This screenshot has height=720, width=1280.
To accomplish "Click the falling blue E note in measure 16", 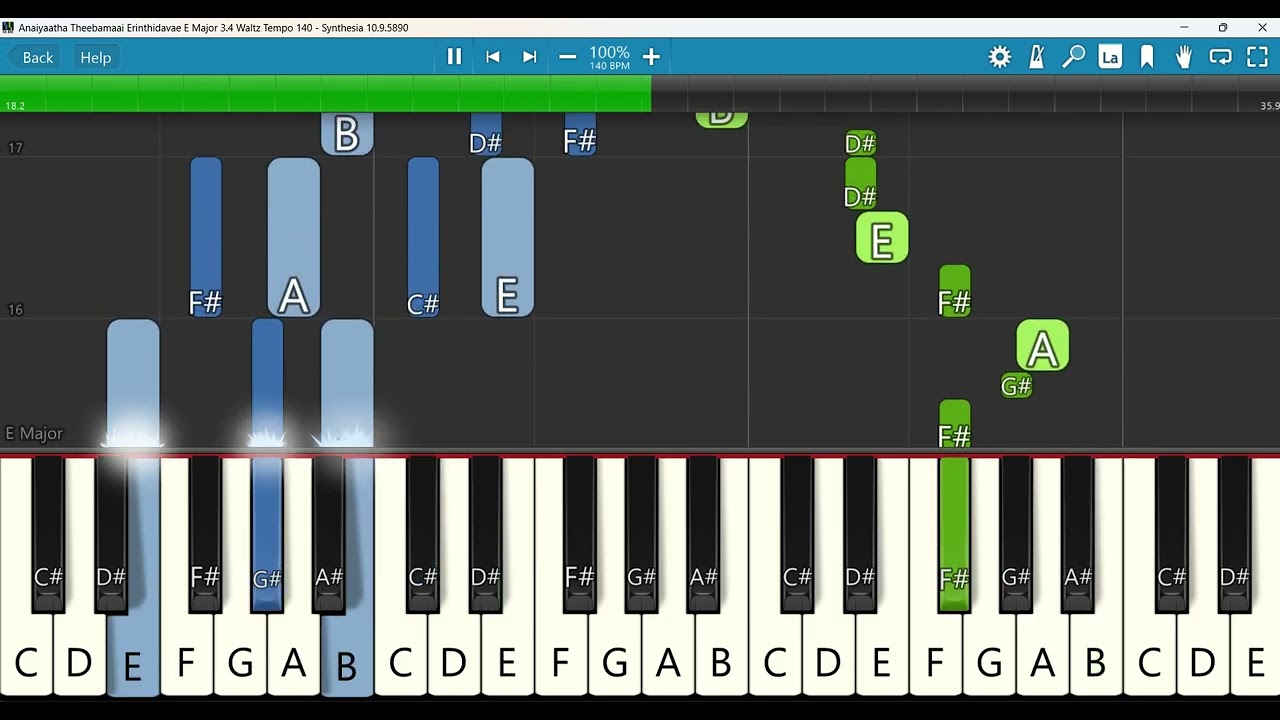I will [507, 237].
